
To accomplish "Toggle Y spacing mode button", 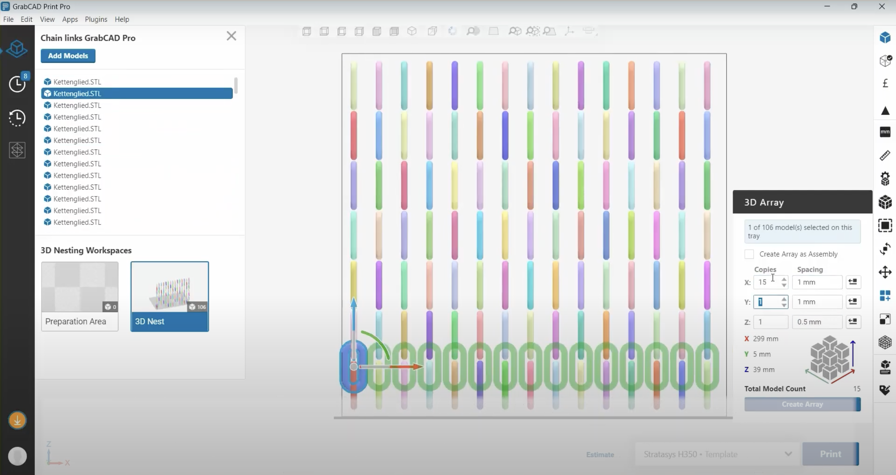I will pyautogui.click(x=853, y=302).
